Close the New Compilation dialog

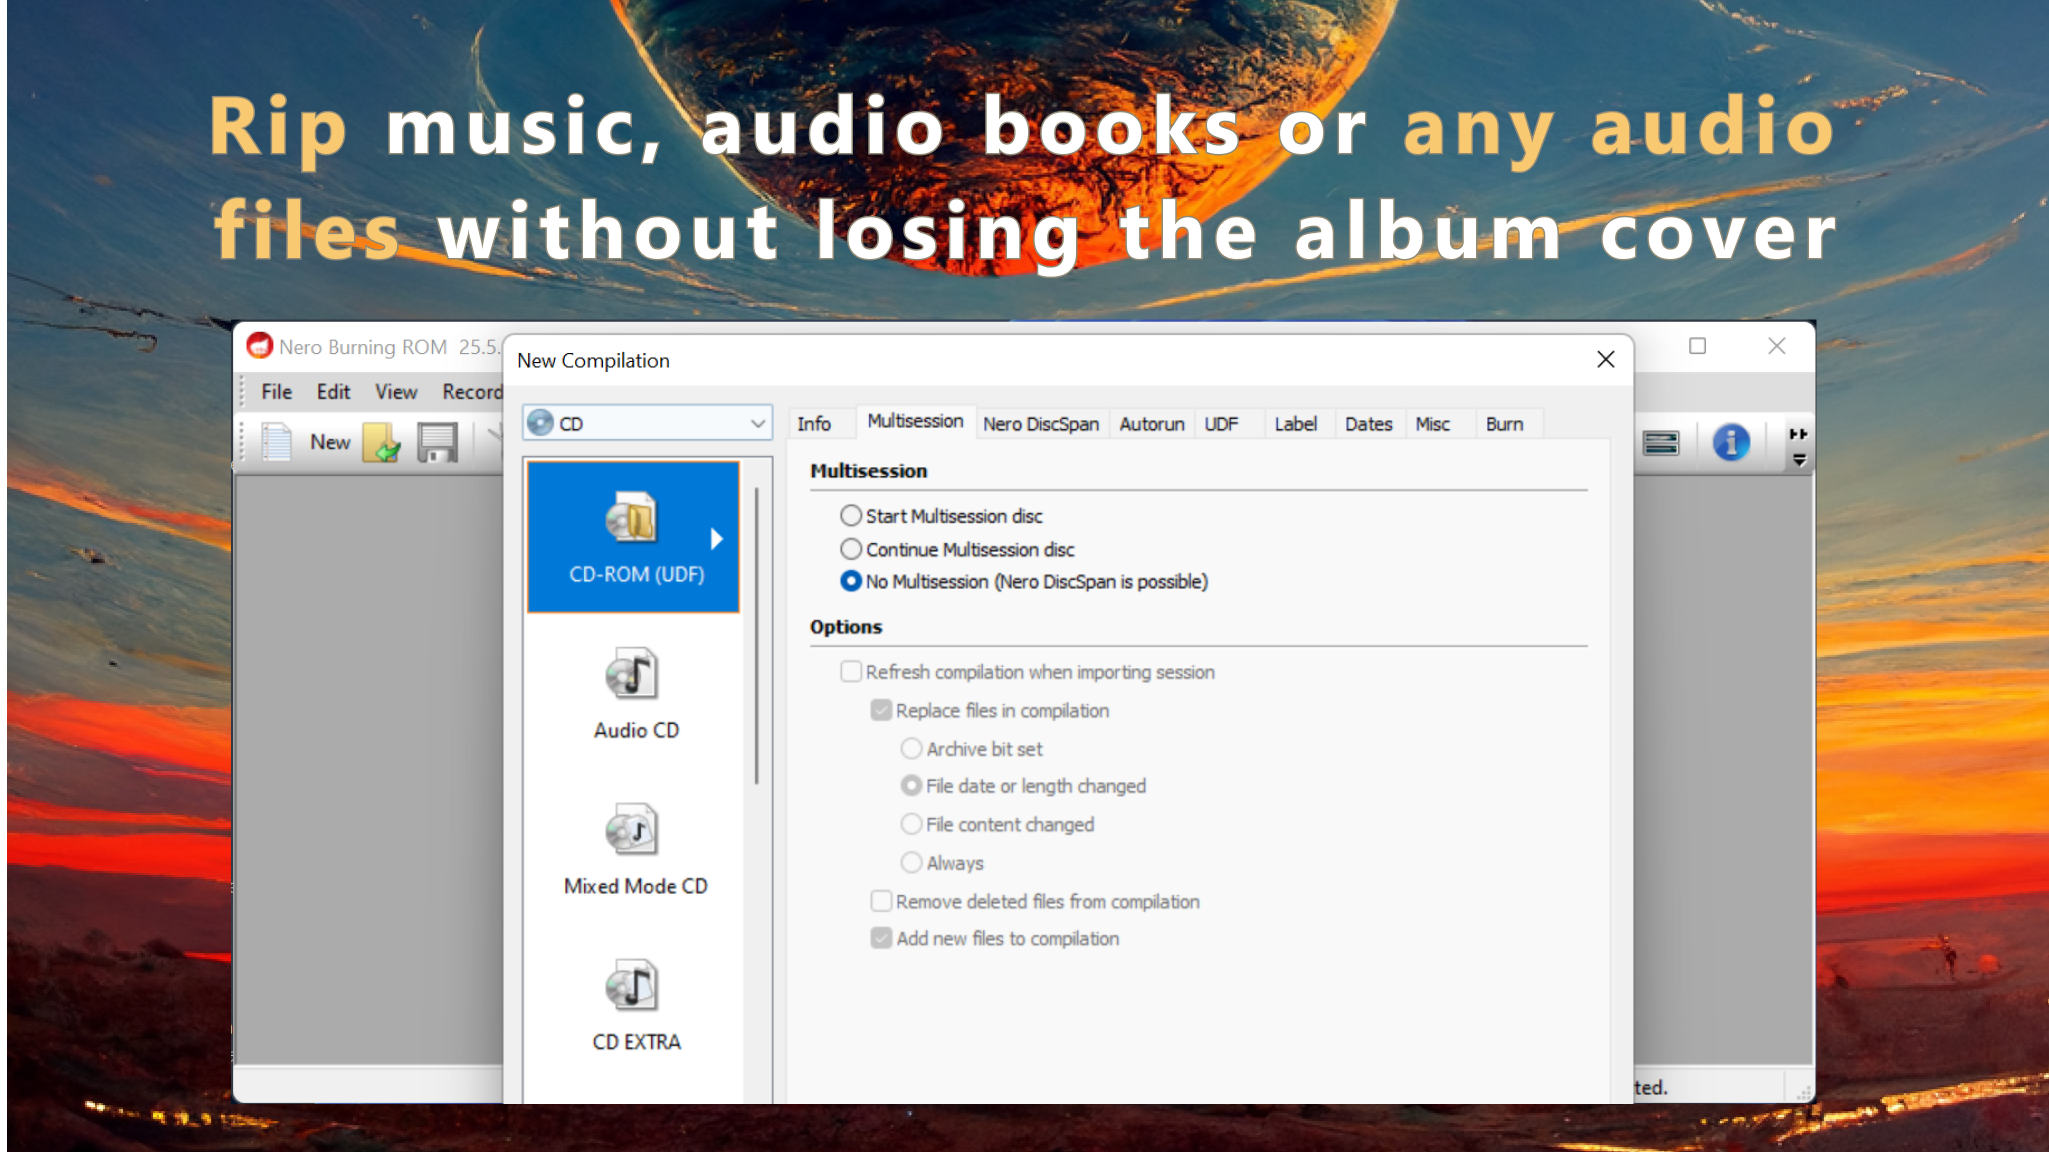1605,359
